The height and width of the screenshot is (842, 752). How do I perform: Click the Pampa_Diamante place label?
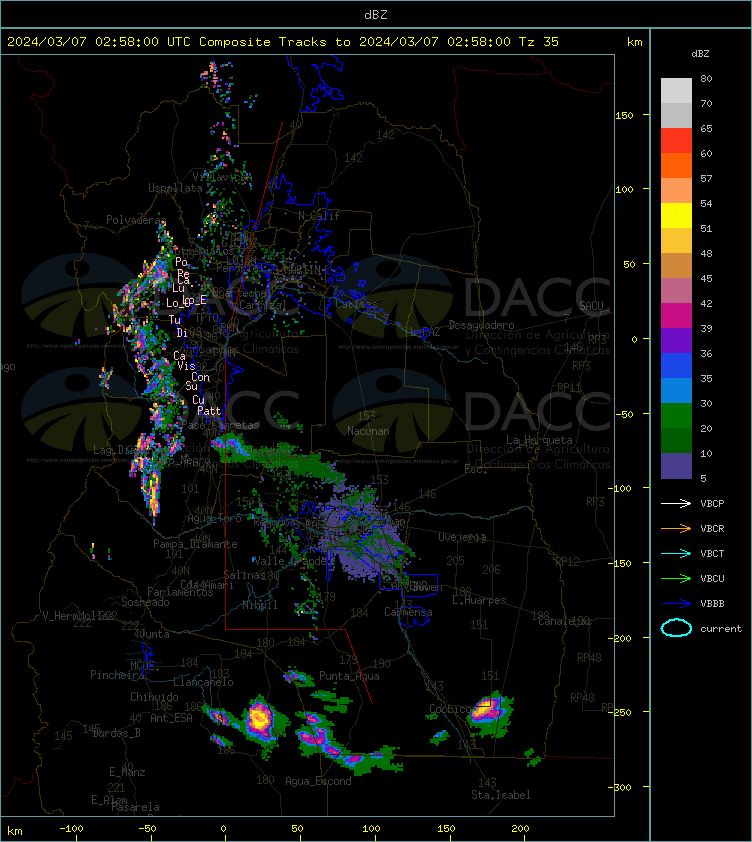point(195,544)
